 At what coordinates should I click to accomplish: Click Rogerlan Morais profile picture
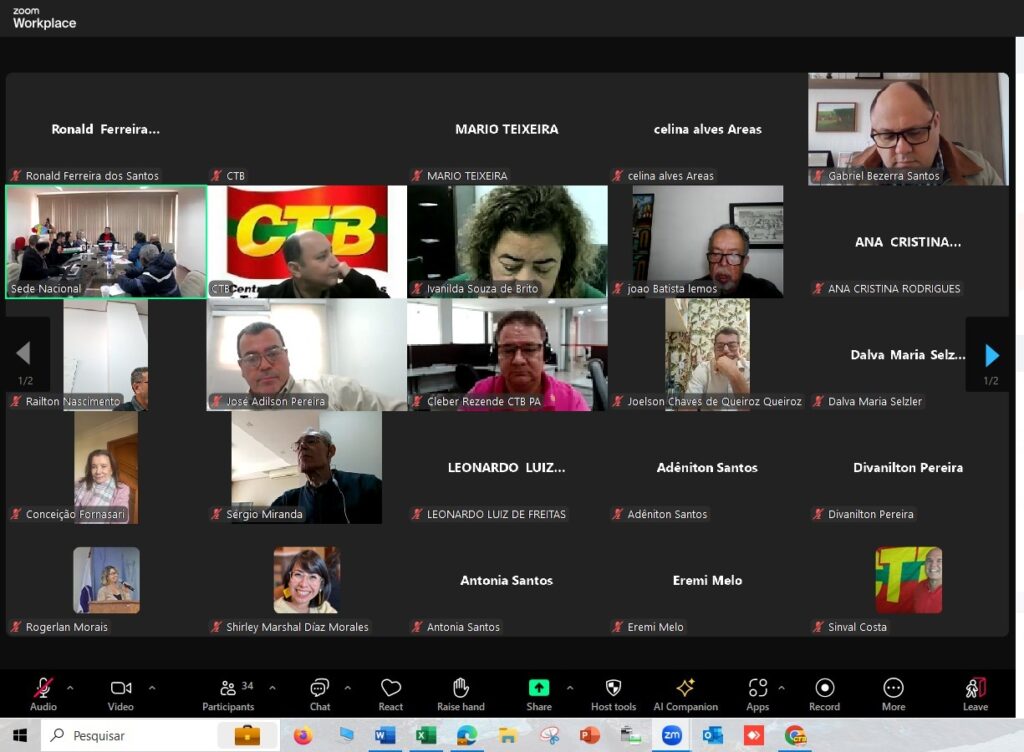point(106,580)
